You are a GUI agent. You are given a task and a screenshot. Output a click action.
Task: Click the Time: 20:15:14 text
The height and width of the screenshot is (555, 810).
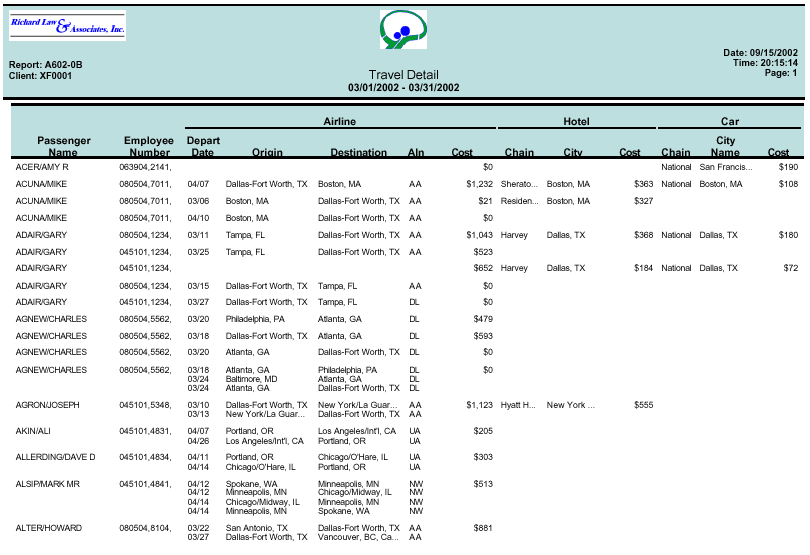pos(765,63)
